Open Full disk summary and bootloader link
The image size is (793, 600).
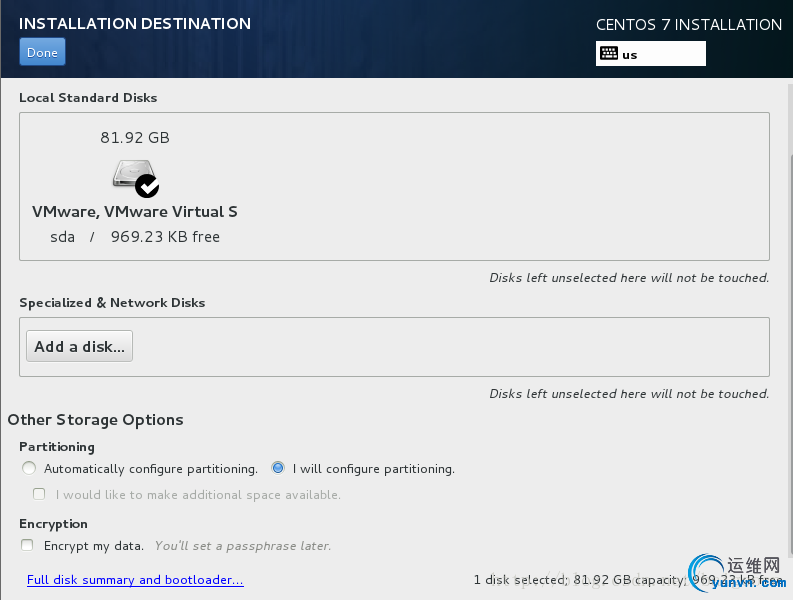pyautogui.click(x=135, y=580)
